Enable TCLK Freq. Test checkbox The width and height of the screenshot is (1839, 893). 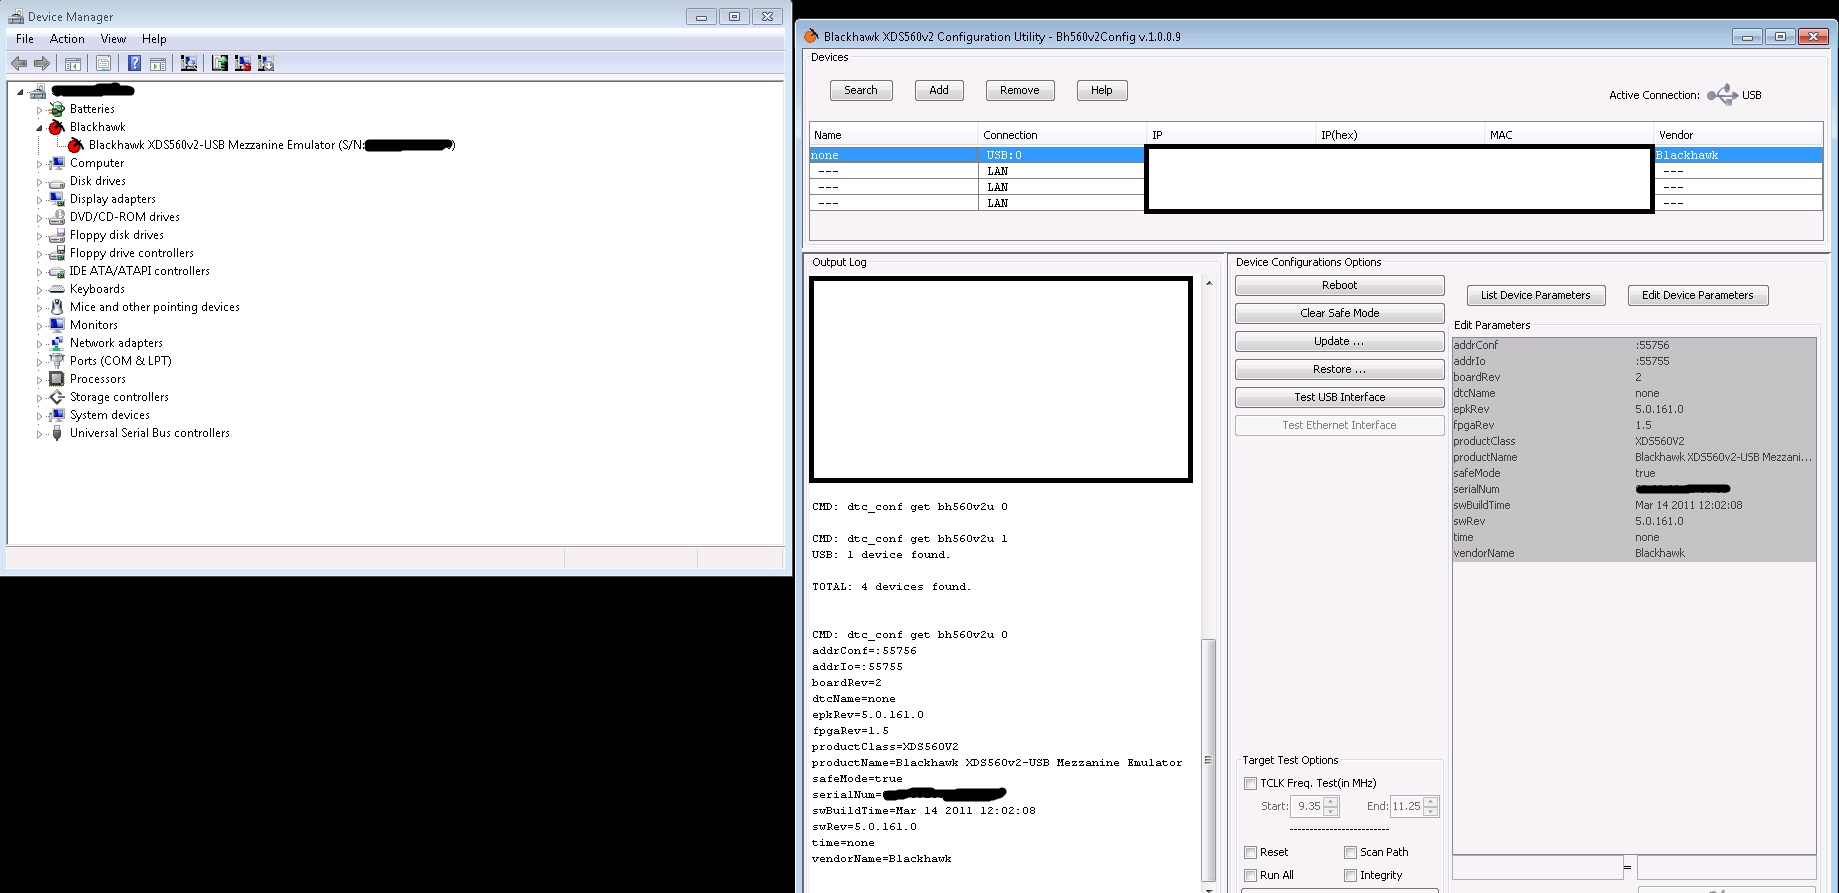pos(1250,783)
